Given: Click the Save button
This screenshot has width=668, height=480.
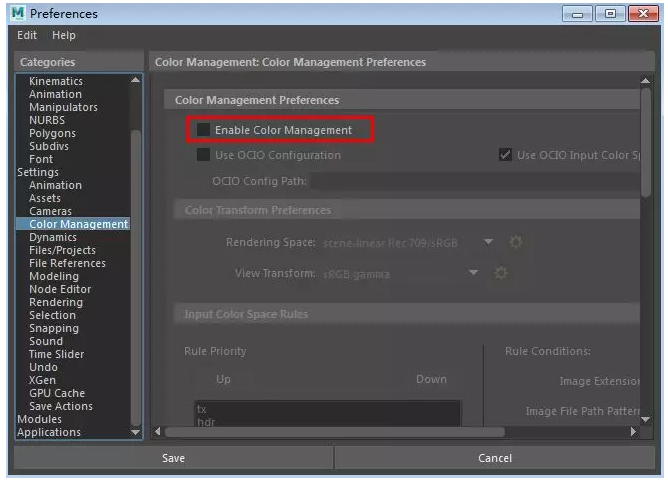Looking at the screenshot, I should coord(173,458).
